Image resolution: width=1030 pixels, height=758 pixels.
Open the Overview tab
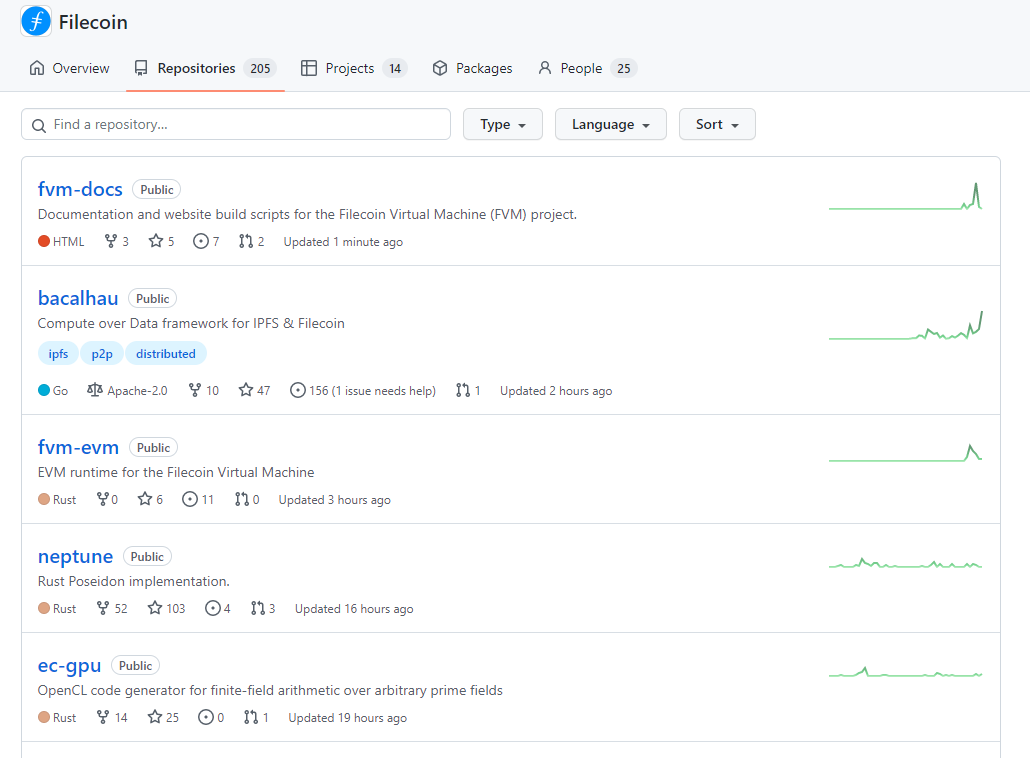click(x=70, y=68)
